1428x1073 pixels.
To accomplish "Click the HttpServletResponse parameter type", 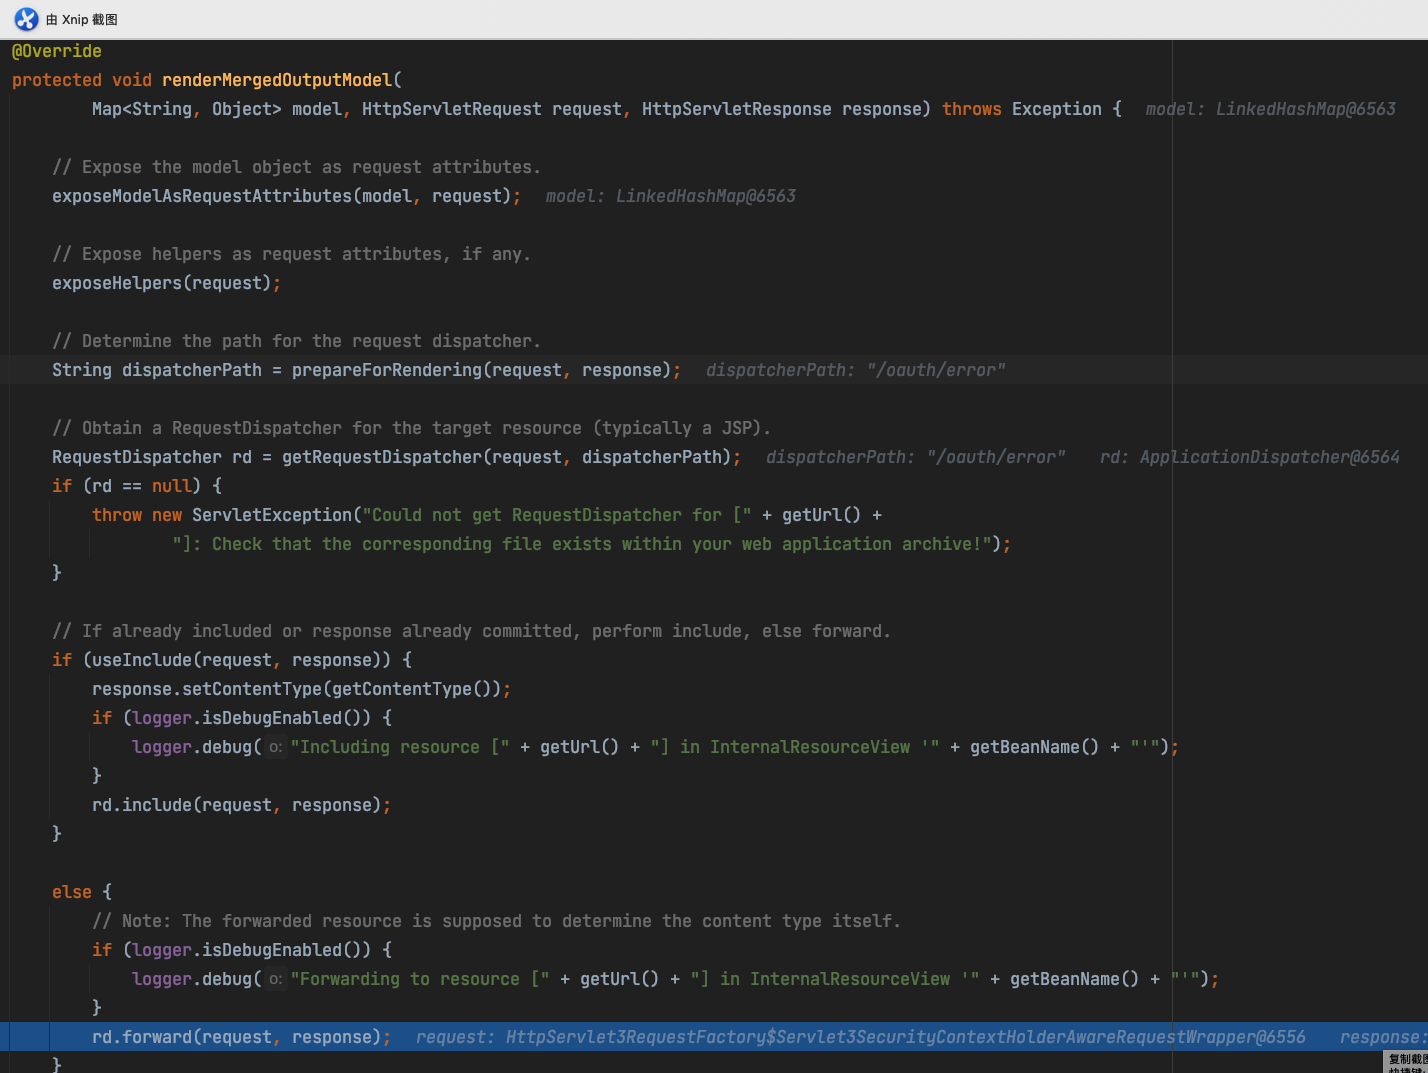I will 737,109.
